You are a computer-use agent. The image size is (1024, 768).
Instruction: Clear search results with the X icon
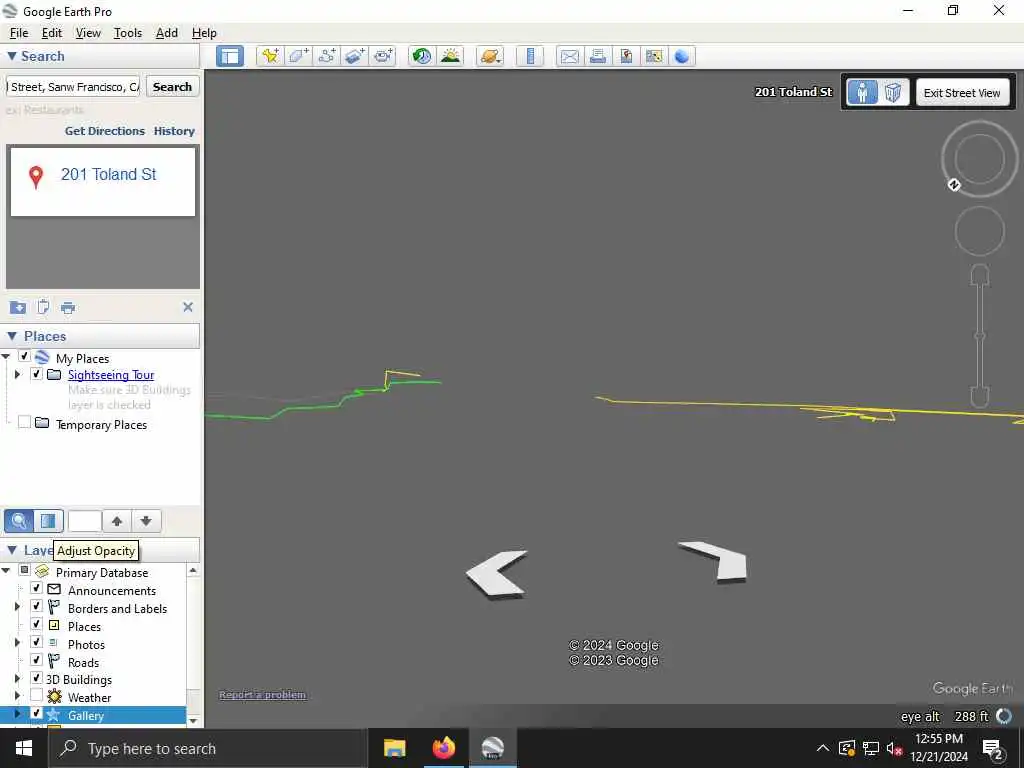(188, 307)
